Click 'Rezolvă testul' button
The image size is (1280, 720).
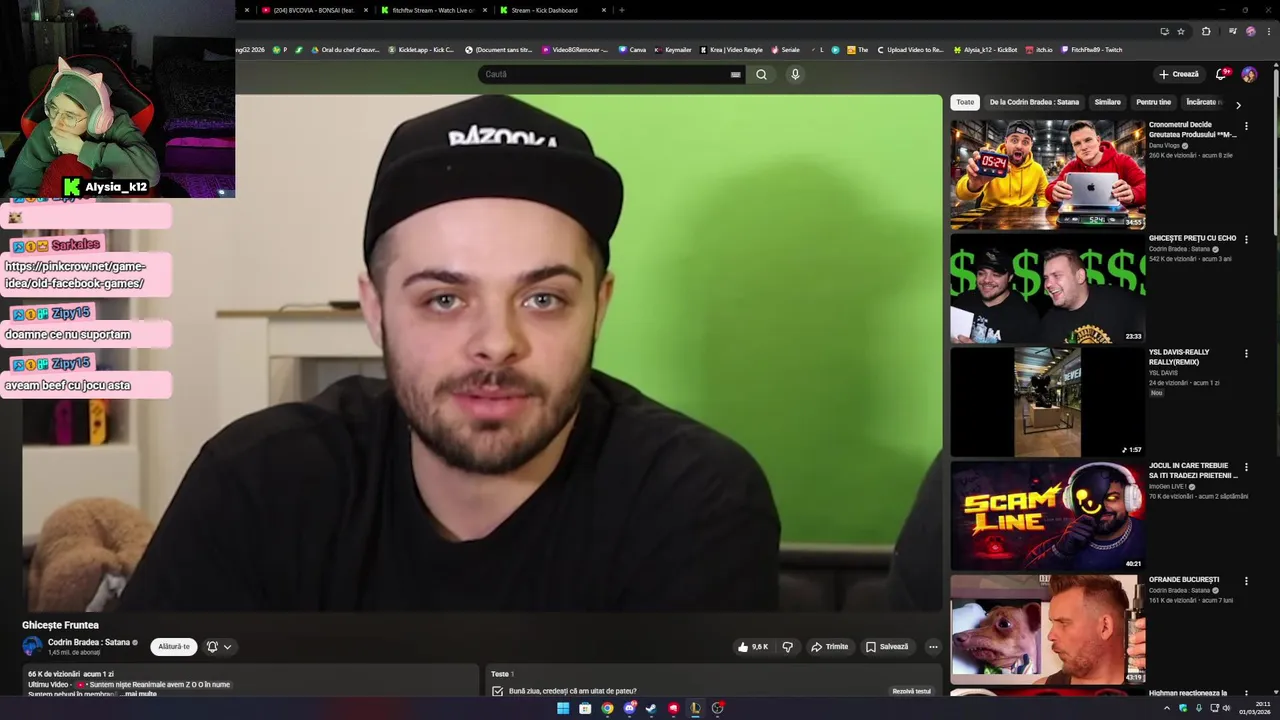(911, 691)
